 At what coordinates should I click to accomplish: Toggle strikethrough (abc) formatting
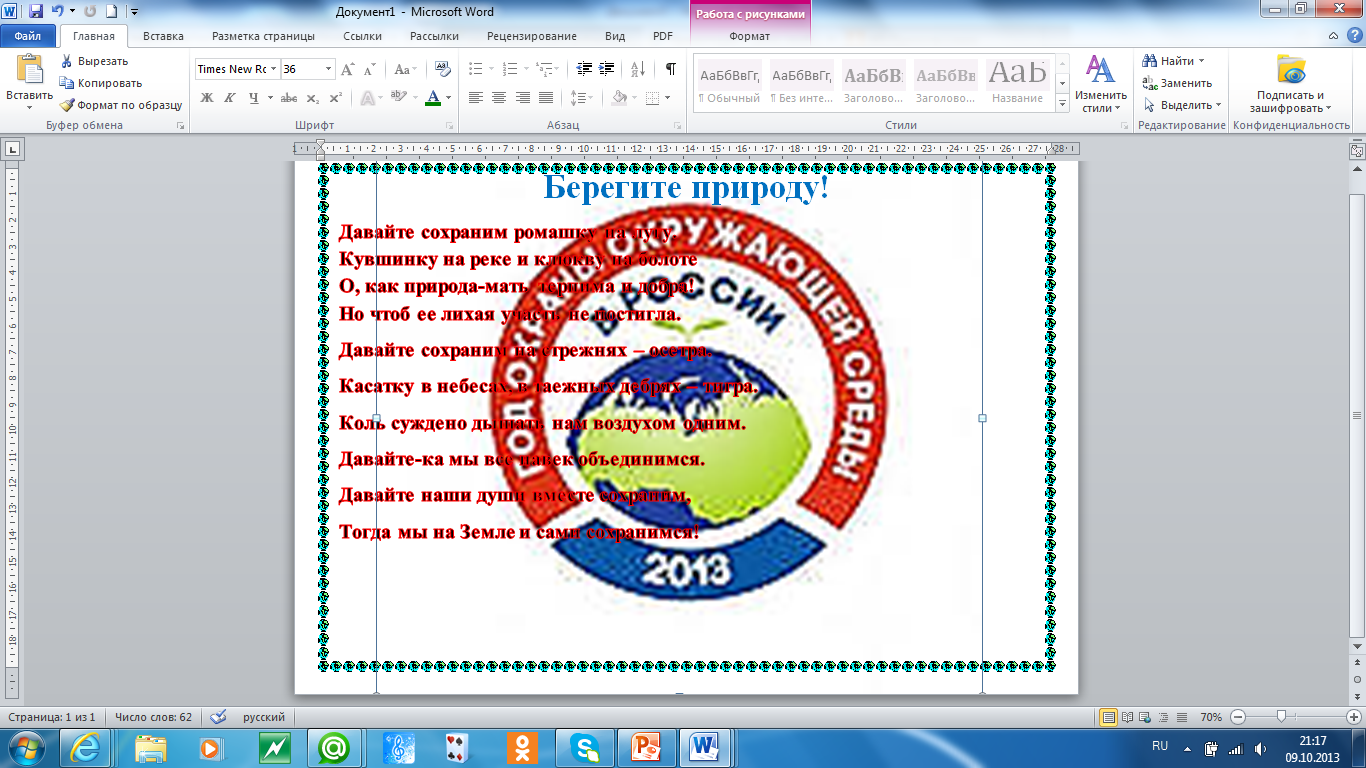click(289, 98)
